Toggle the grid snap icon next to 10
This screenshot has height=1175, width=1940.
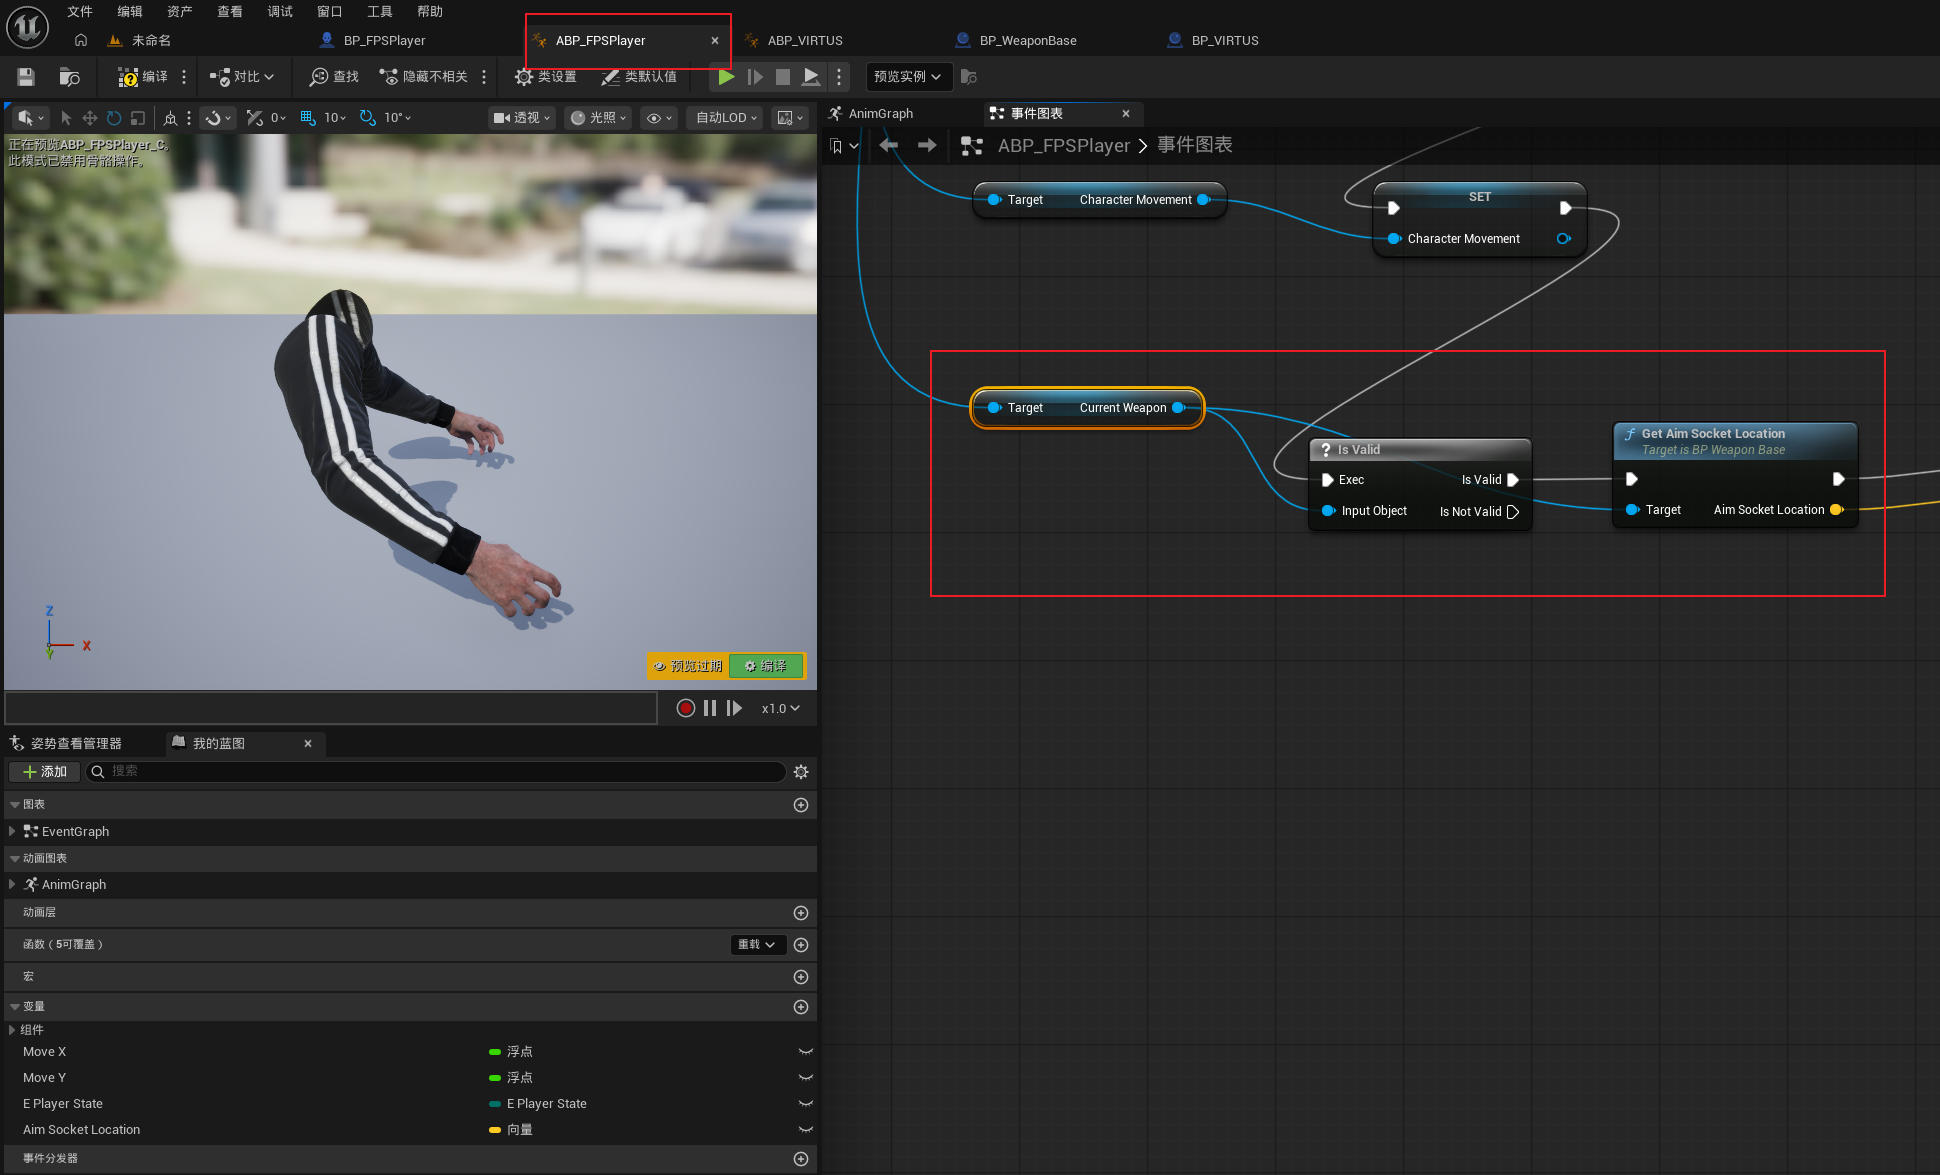tap(308, 118)
